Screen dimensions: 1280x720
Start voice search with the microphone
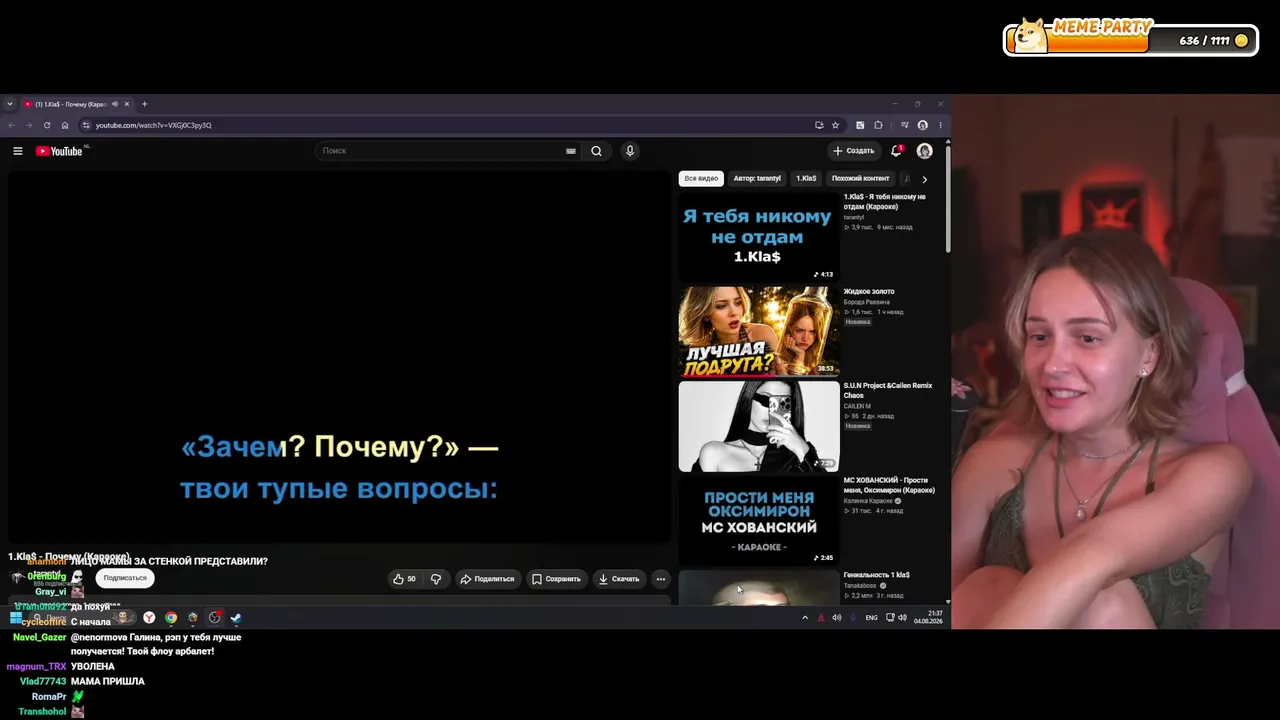click(629, 151)
